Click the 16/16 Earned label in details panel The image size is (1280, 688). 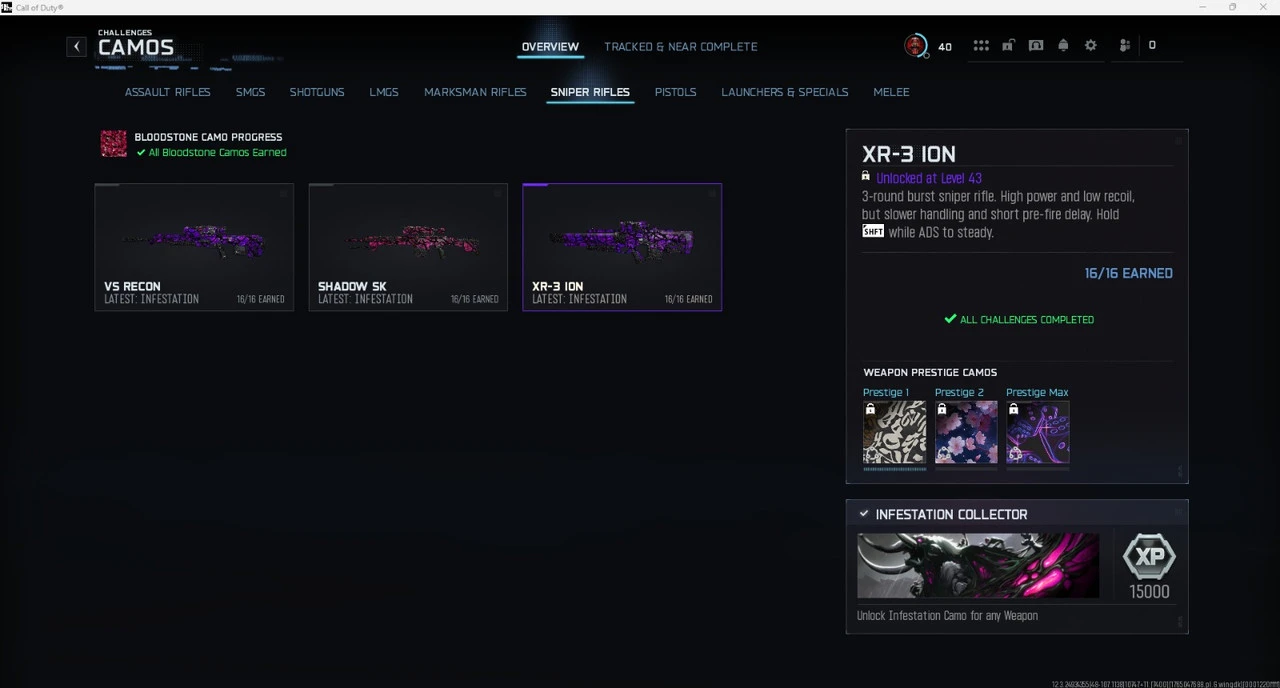coord(1128,273)
